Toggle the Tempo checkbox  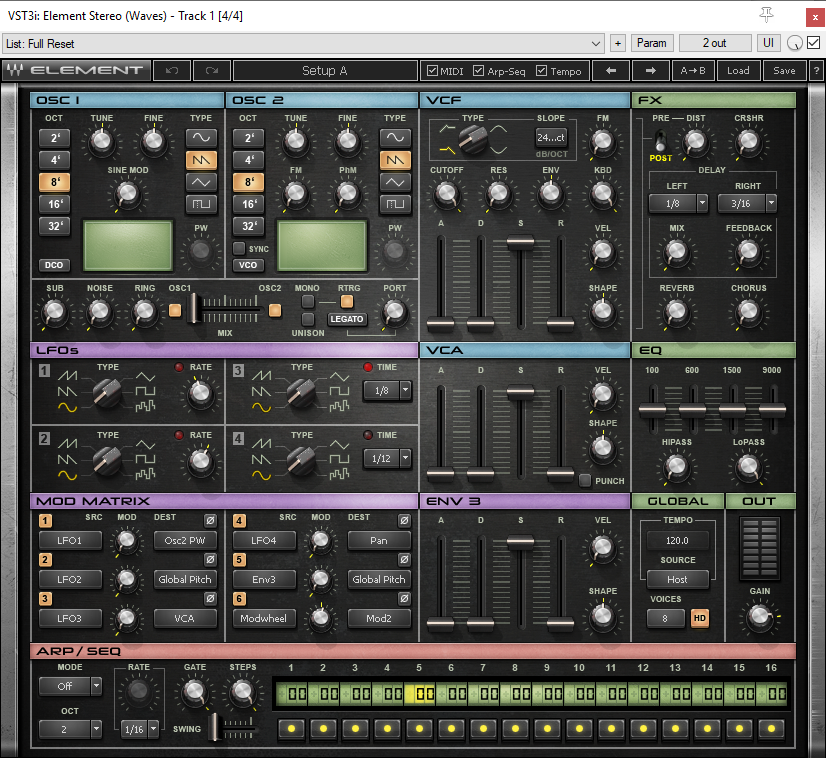pyautogui.click(x=542, y=71)
